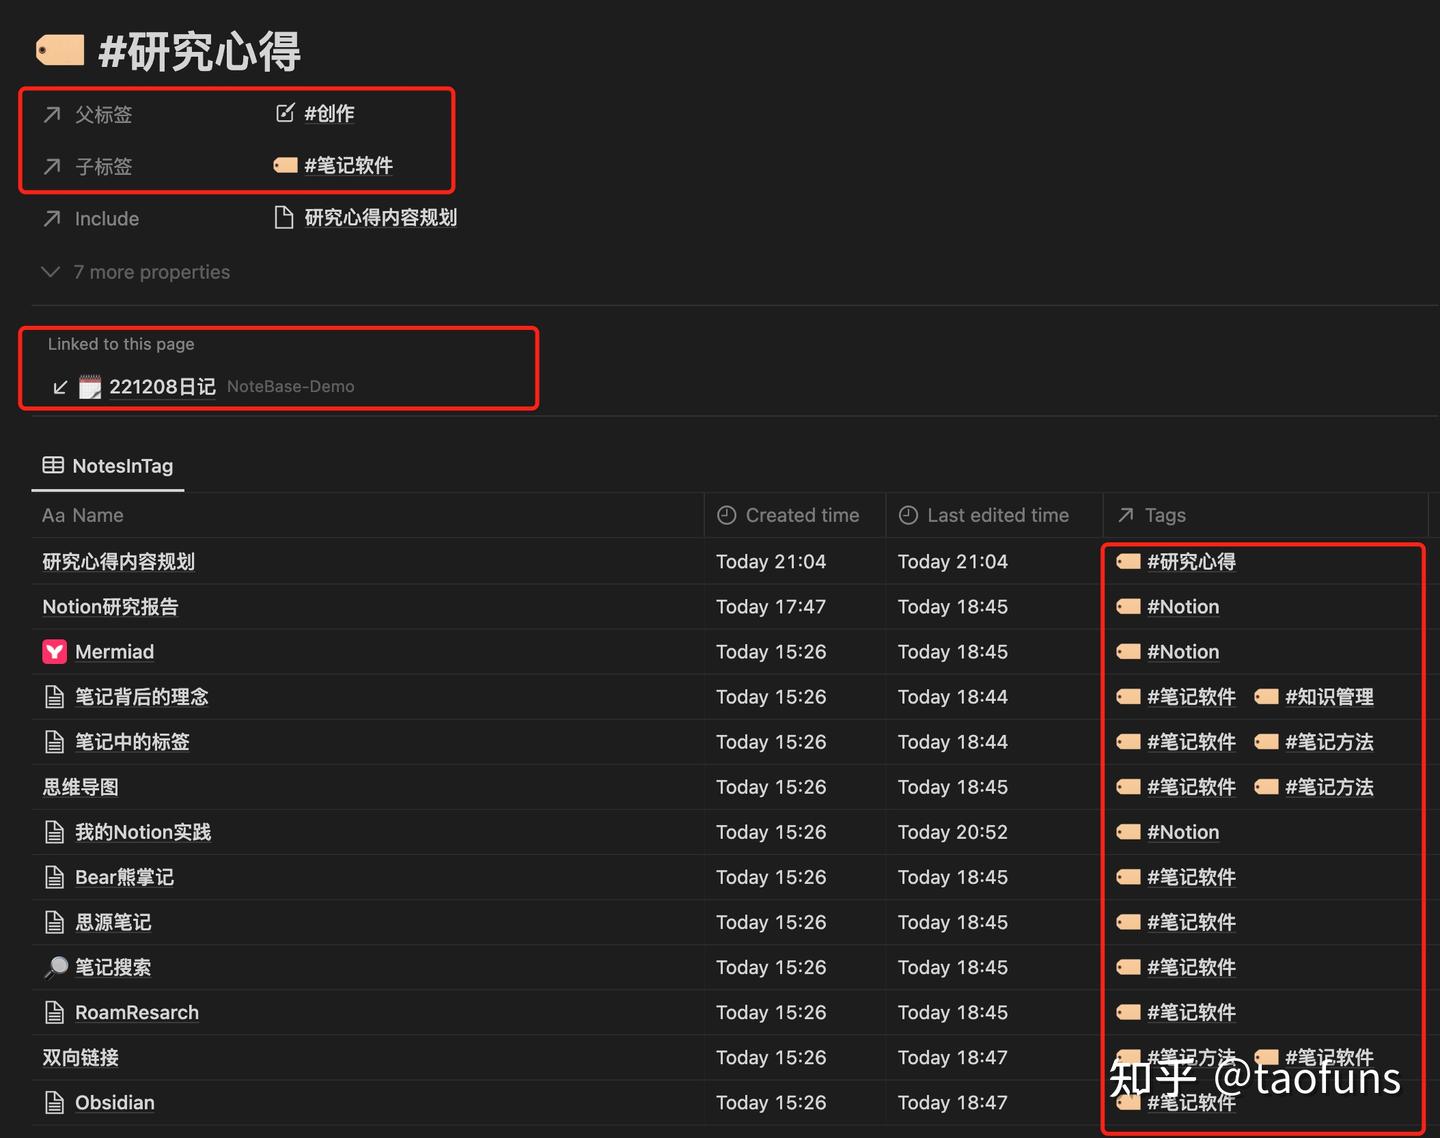
Task: Open the 221208日记 backlink page
Action: (x=162, y=387)
